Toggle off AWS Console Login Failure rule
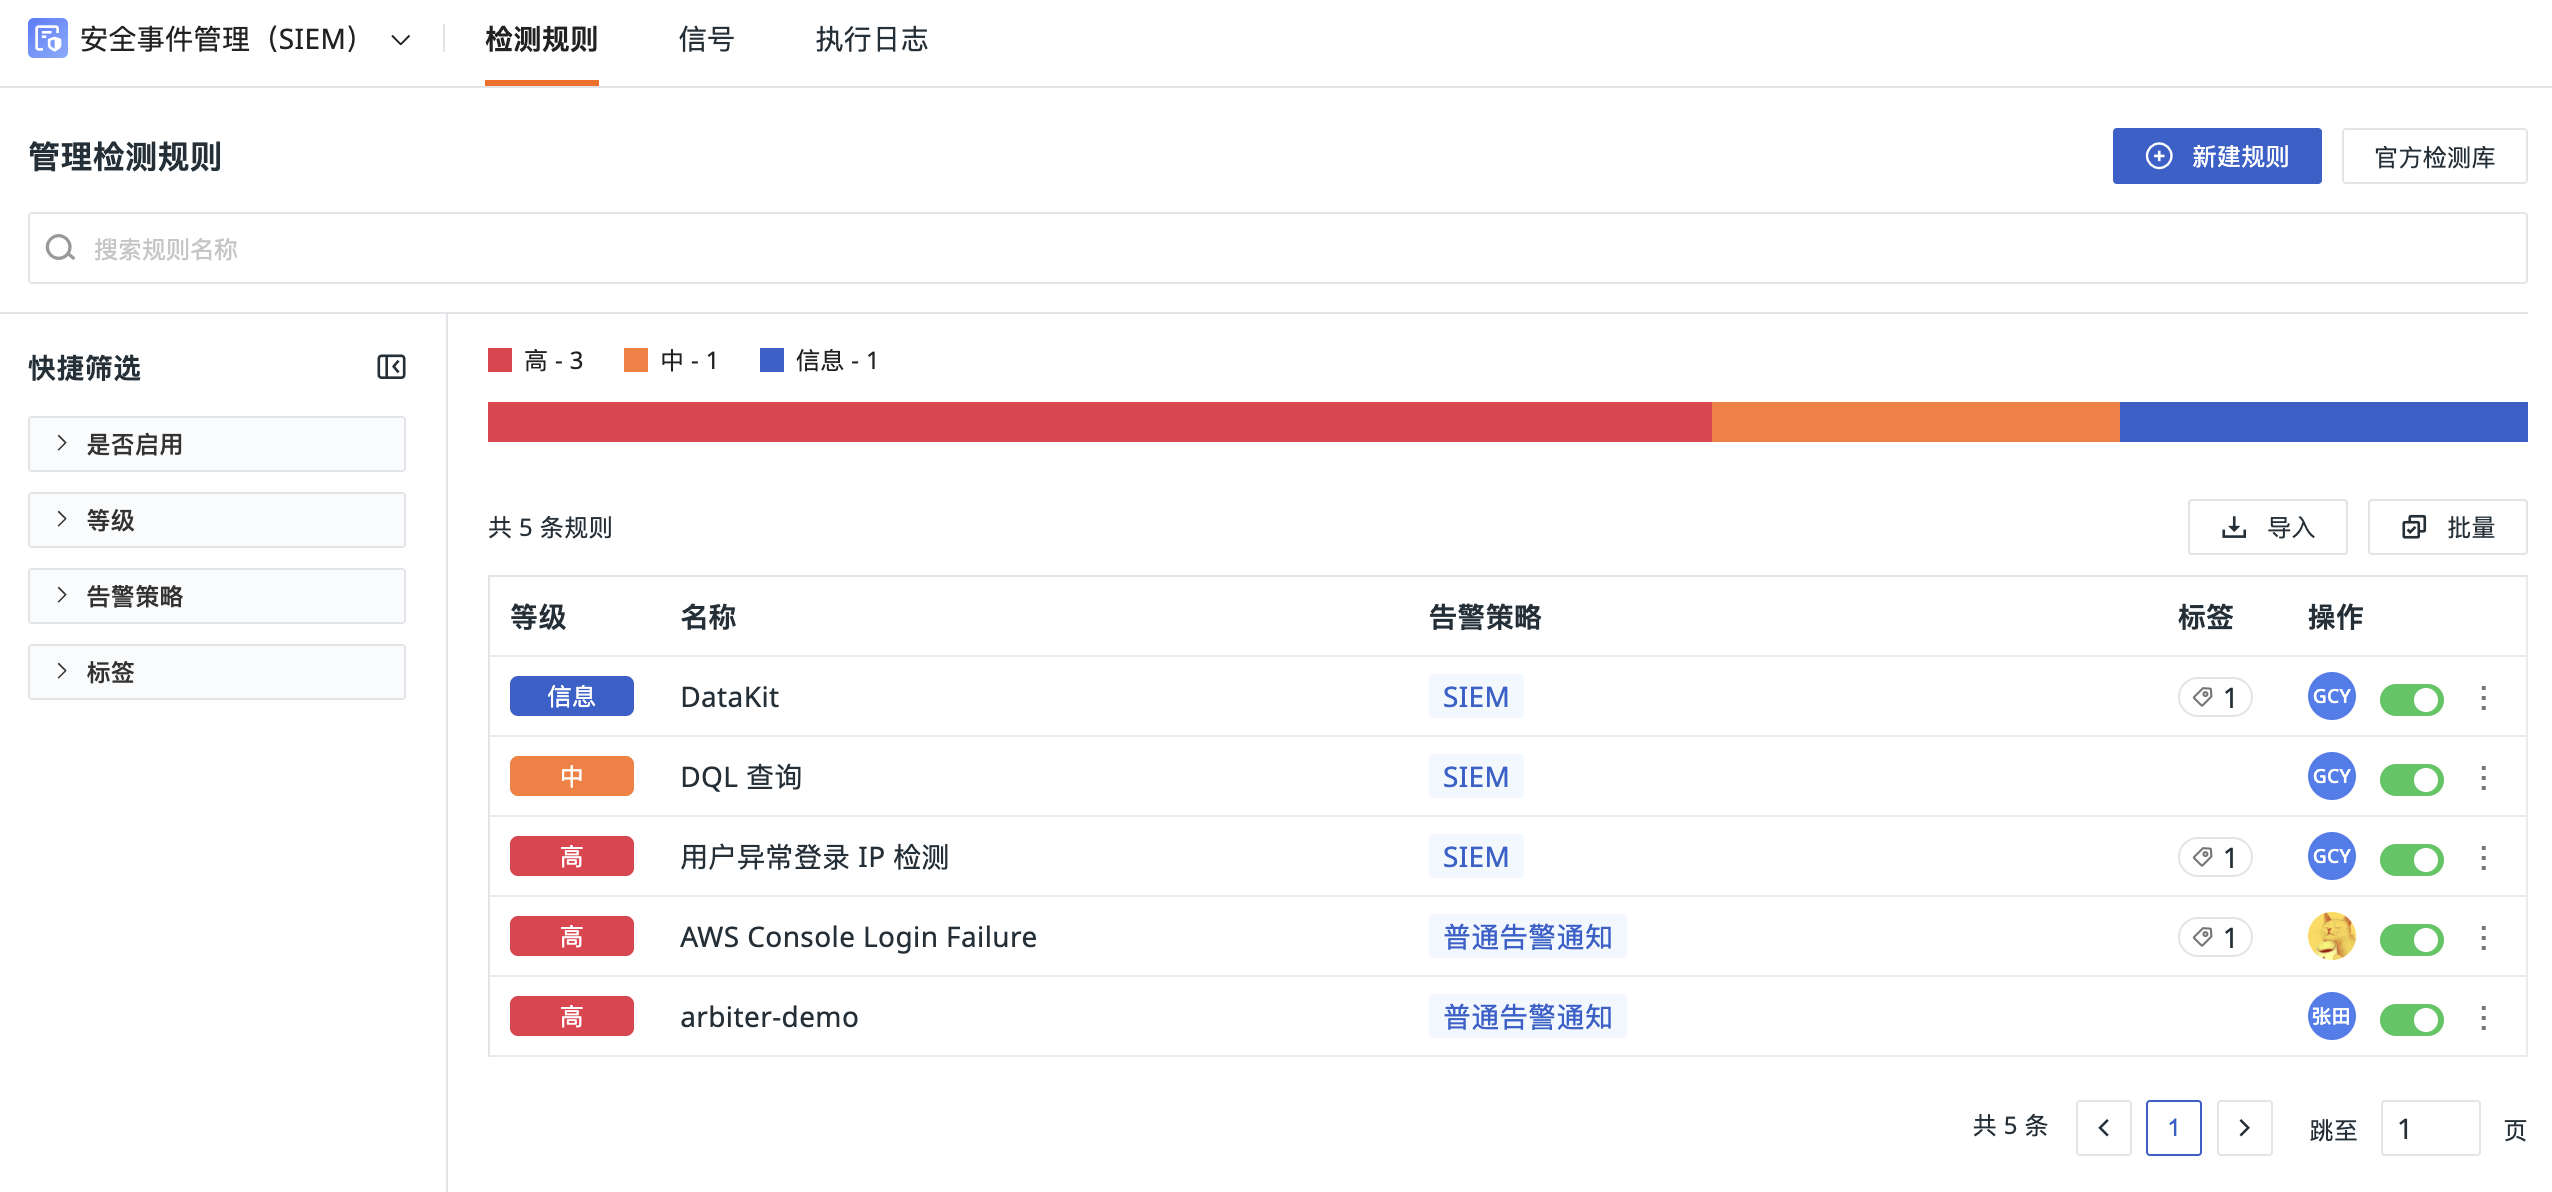 (2412, 939)
